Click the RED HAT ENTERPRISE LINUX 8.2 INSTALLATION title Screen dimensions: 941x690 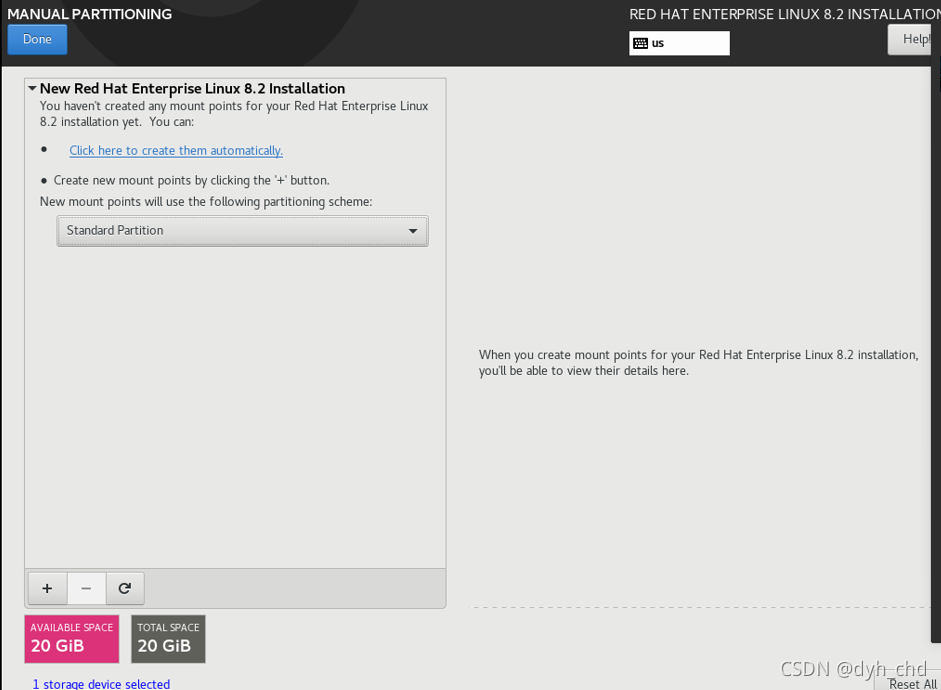pos(784,14)
